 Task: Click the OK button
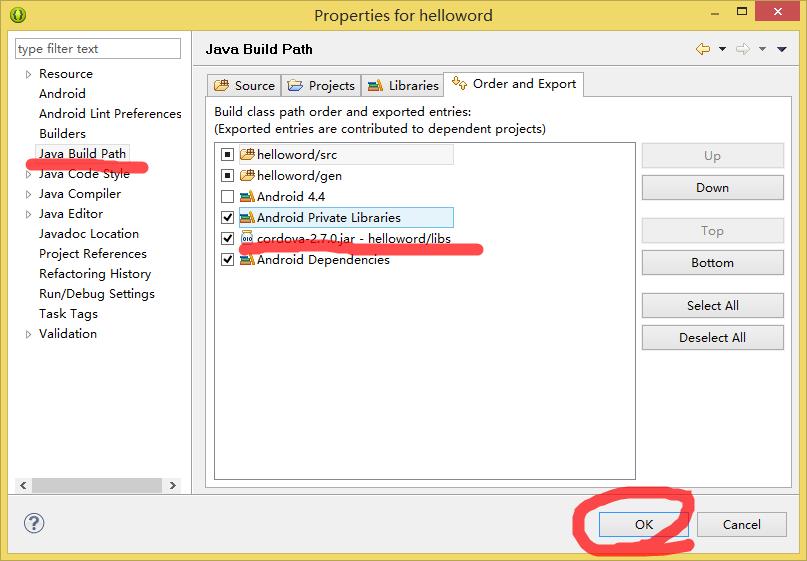point(643,524)
